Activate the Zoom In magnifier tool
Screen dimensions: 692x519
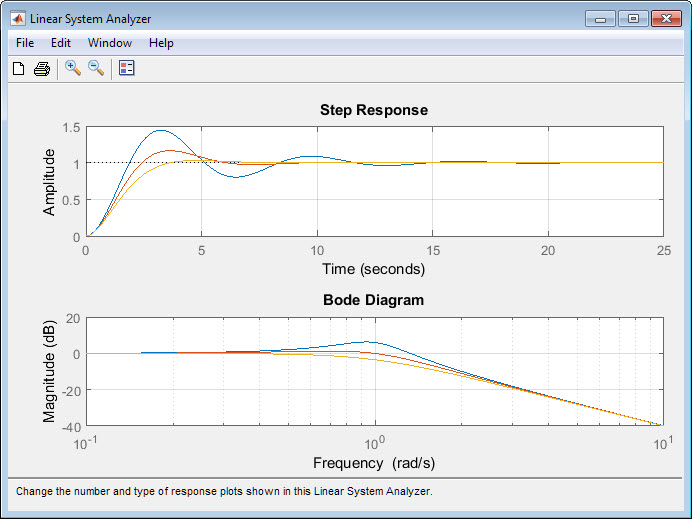tap(73, 68)
